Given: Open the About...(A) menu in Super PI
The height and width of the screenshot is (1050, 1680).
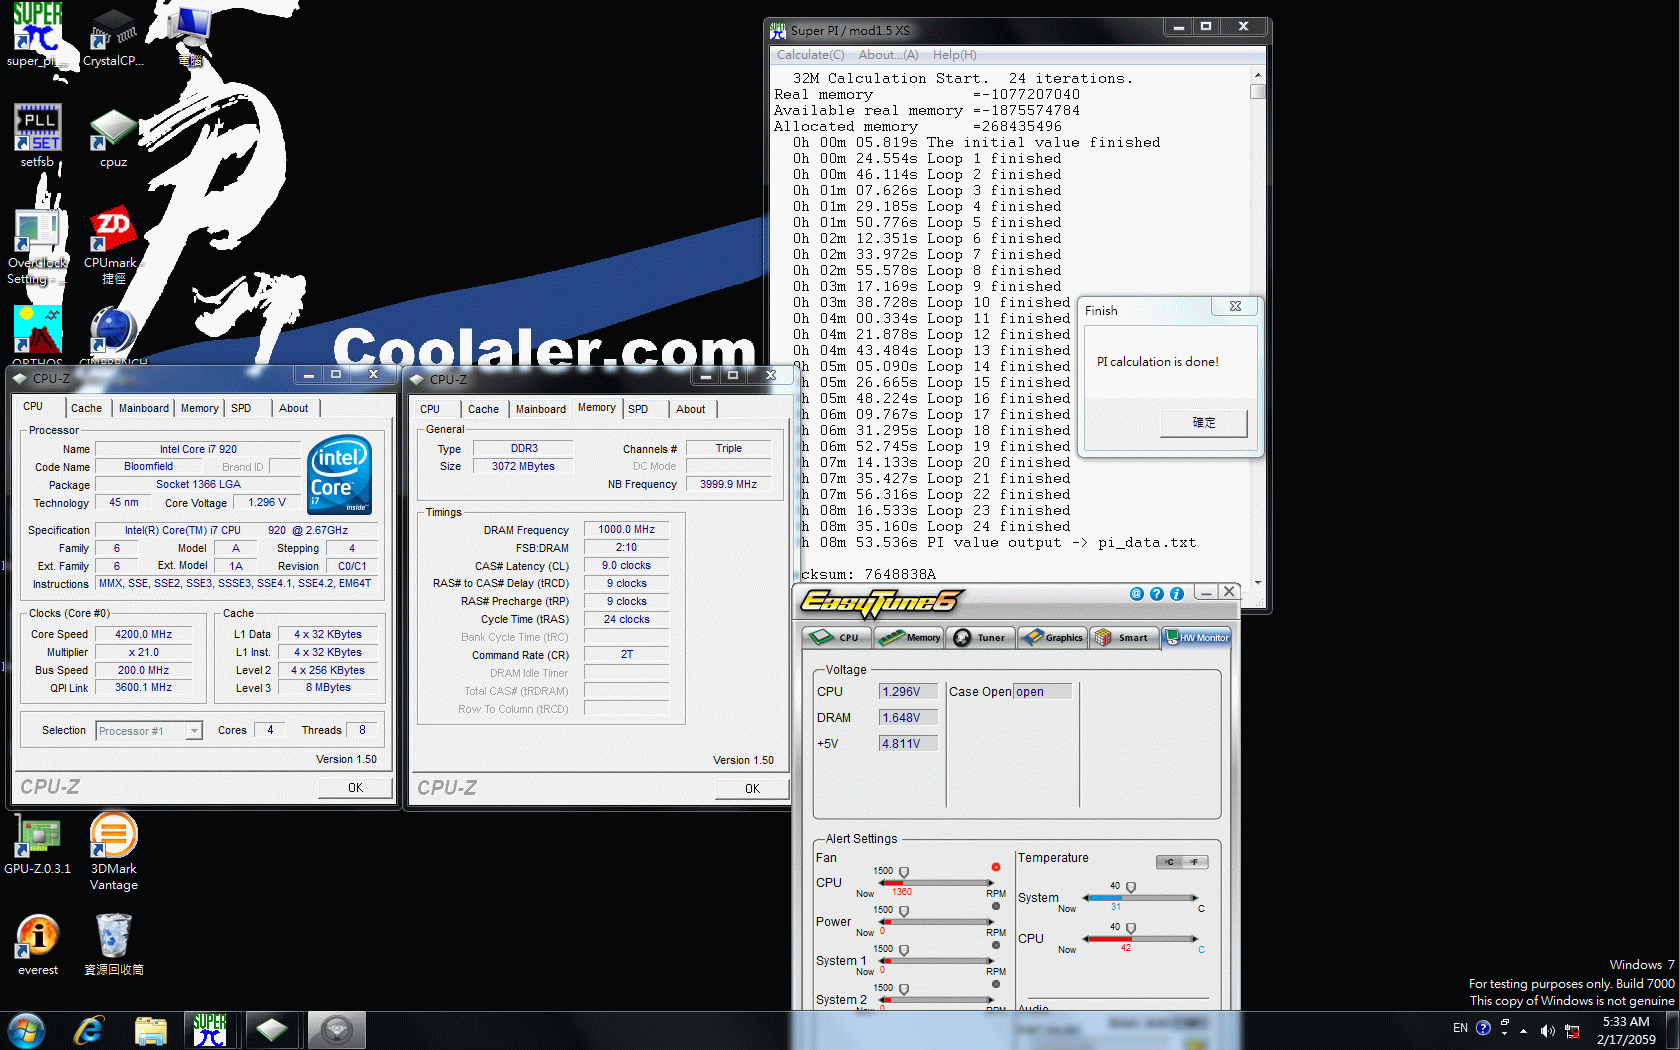Looking at the screenshot, I should click(x=888, y=55).
